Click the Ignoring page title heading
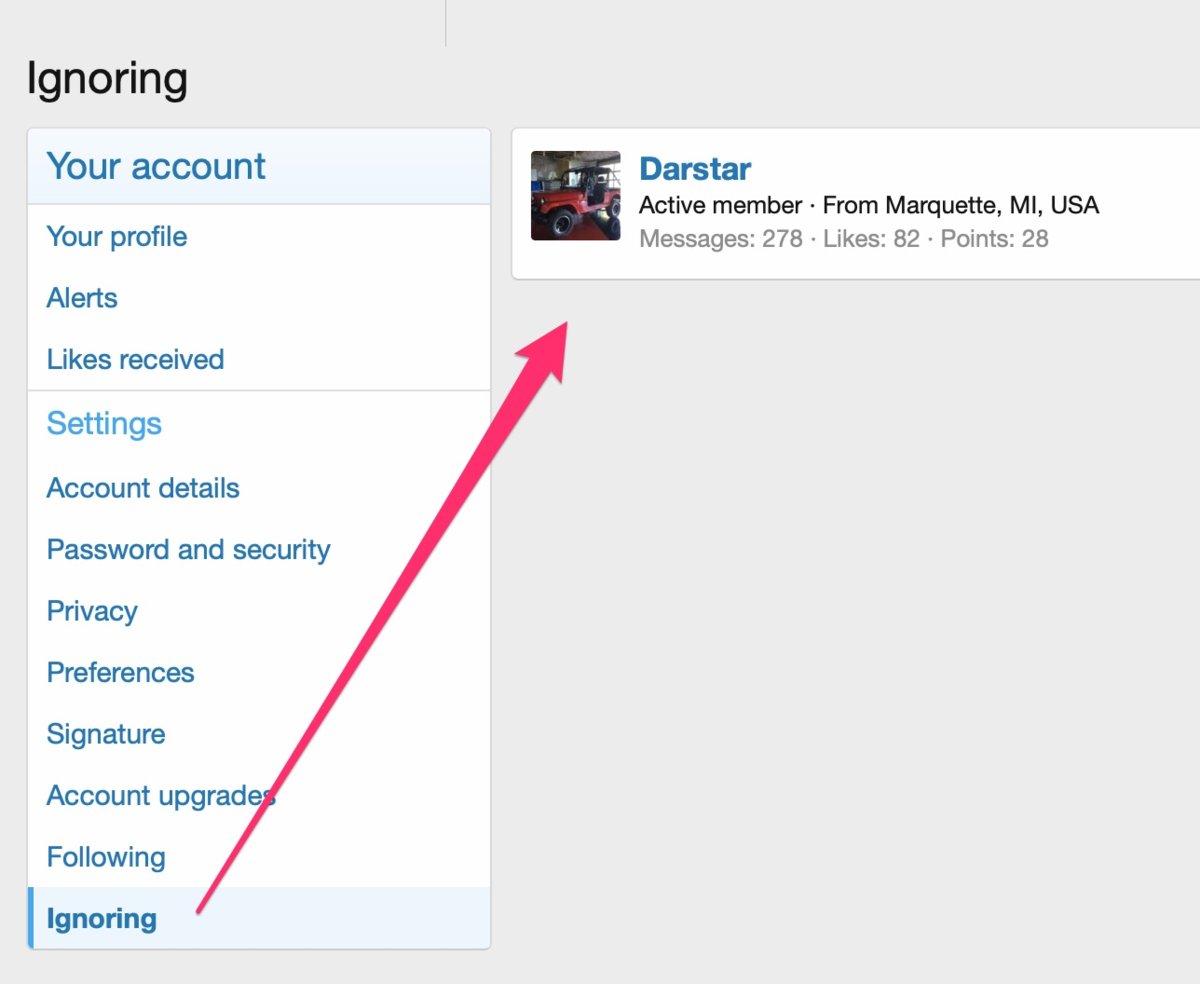Image resolution: width=1200 pixels, height=984 pixels. coord(107,79)
